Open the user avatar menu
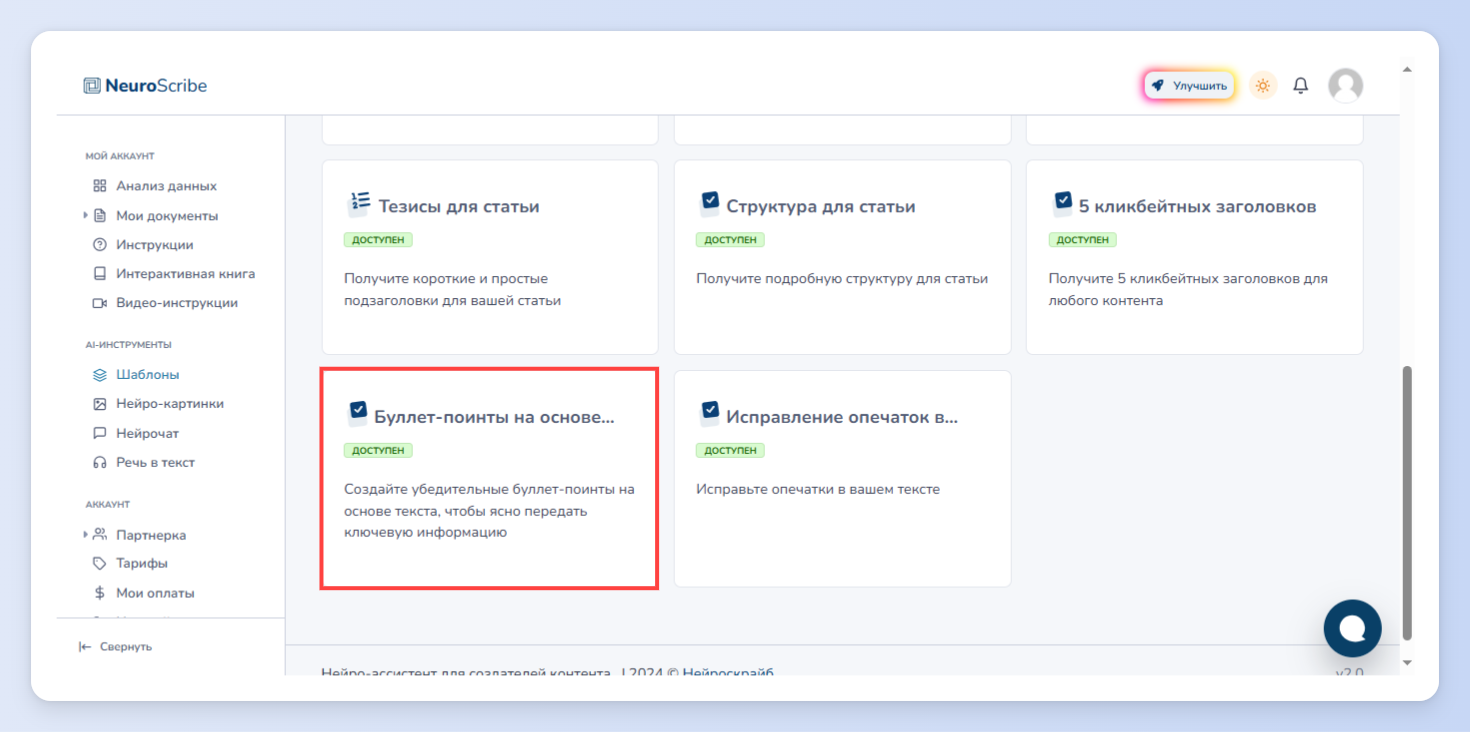This screenshot has width=1470, height=732. pos(1346,86)
